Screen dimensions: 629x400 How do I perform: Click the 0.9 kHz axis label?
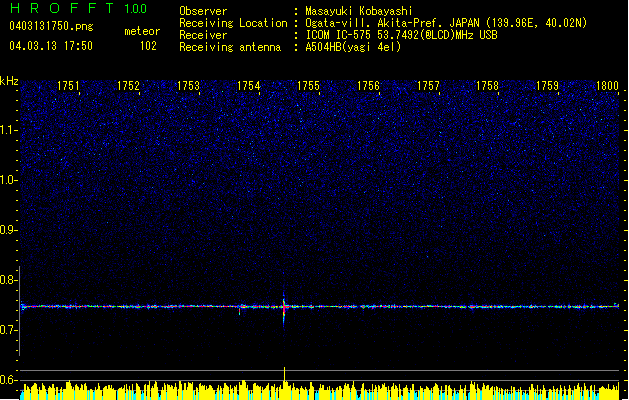coord(8,230)
